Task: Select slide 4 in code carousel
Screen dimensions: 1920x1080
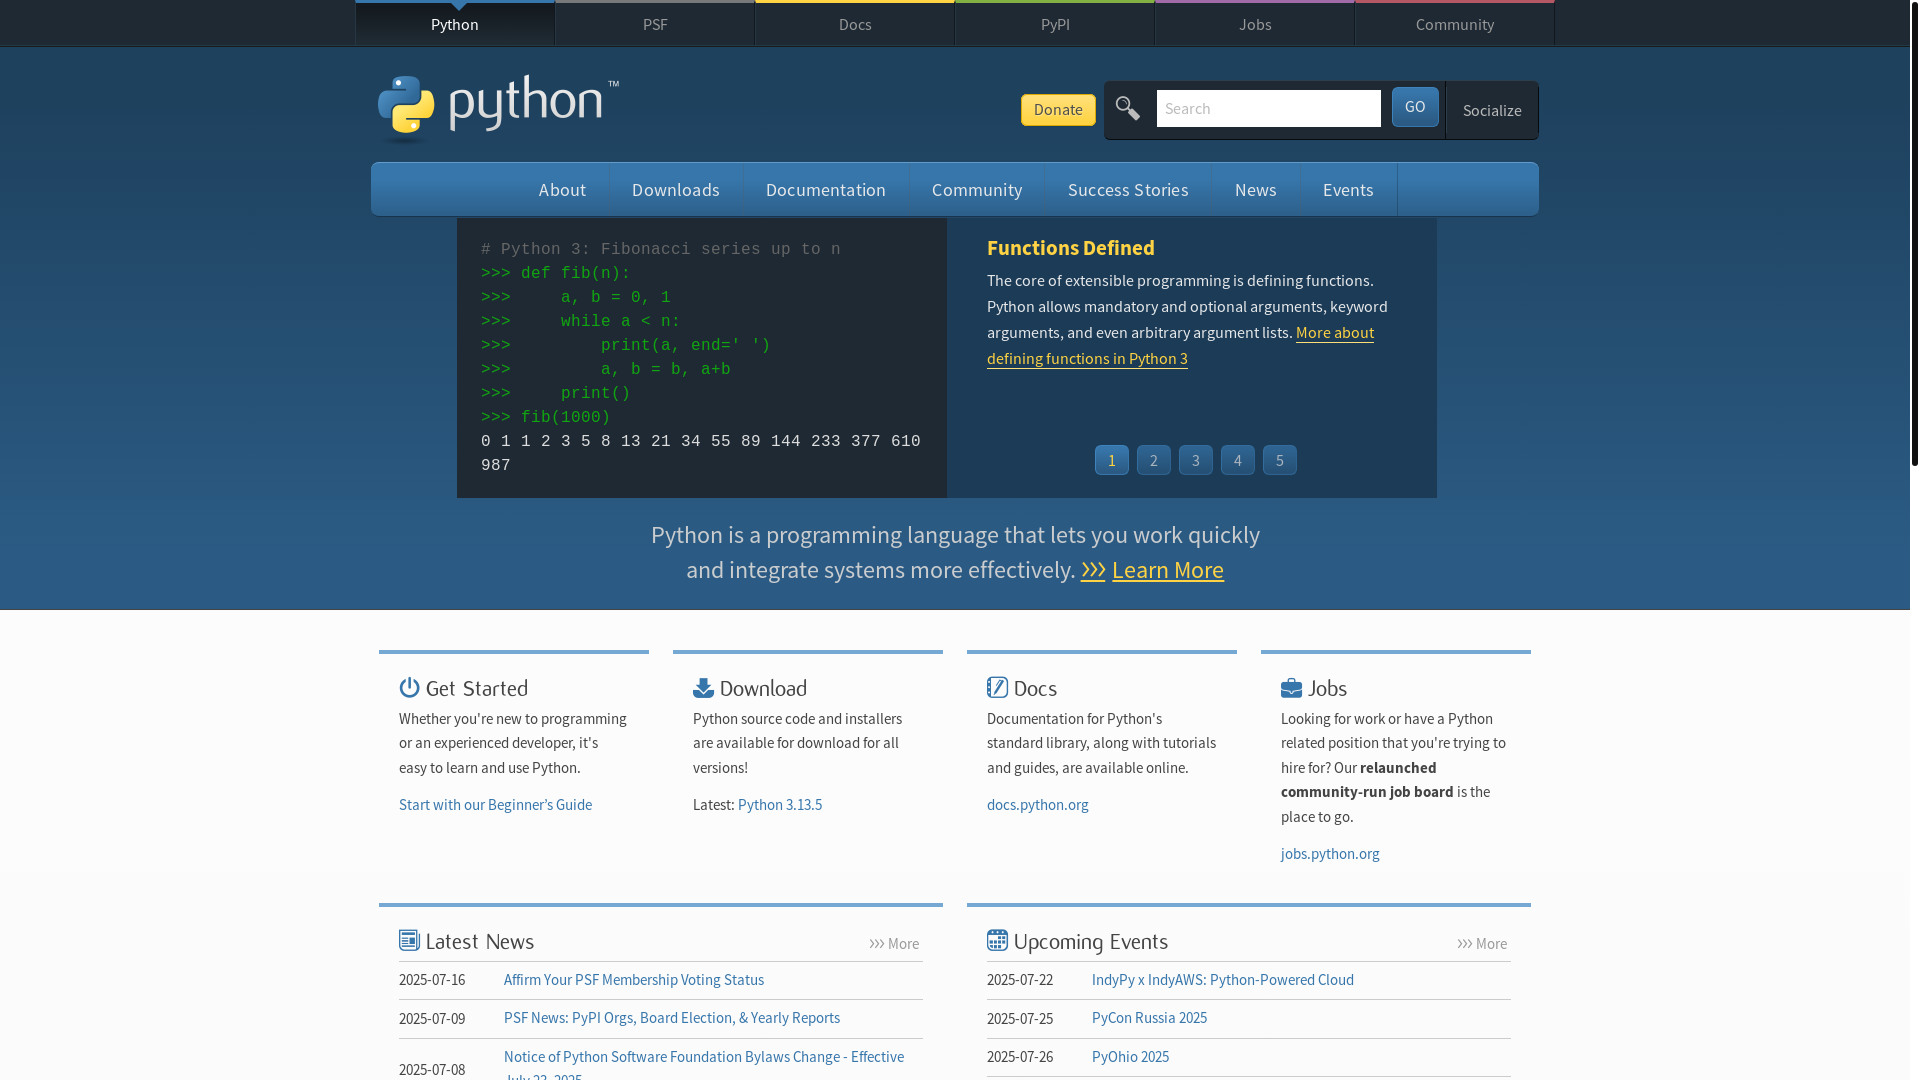Action: pos(1238,460)
